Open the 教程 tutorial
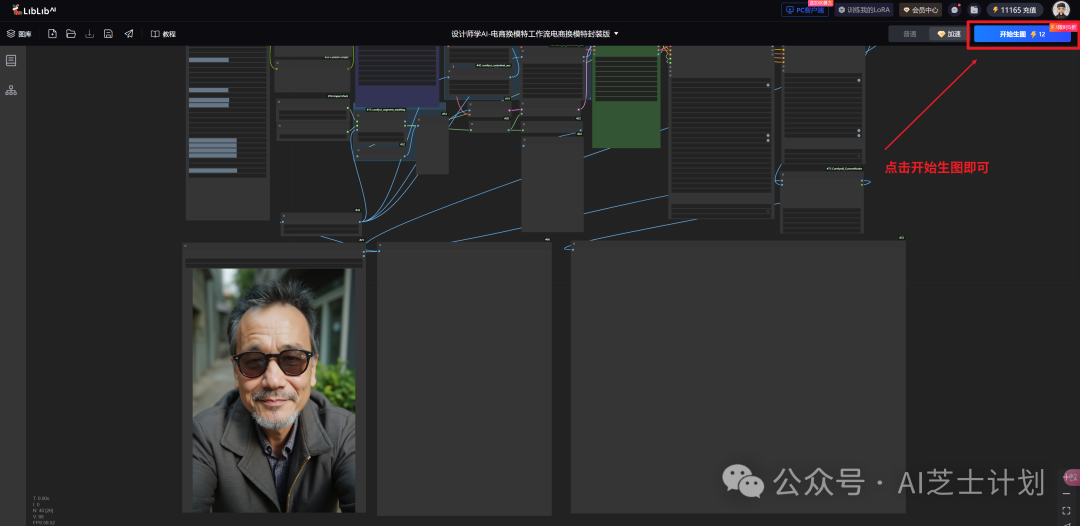 click(x=163, y=34)
